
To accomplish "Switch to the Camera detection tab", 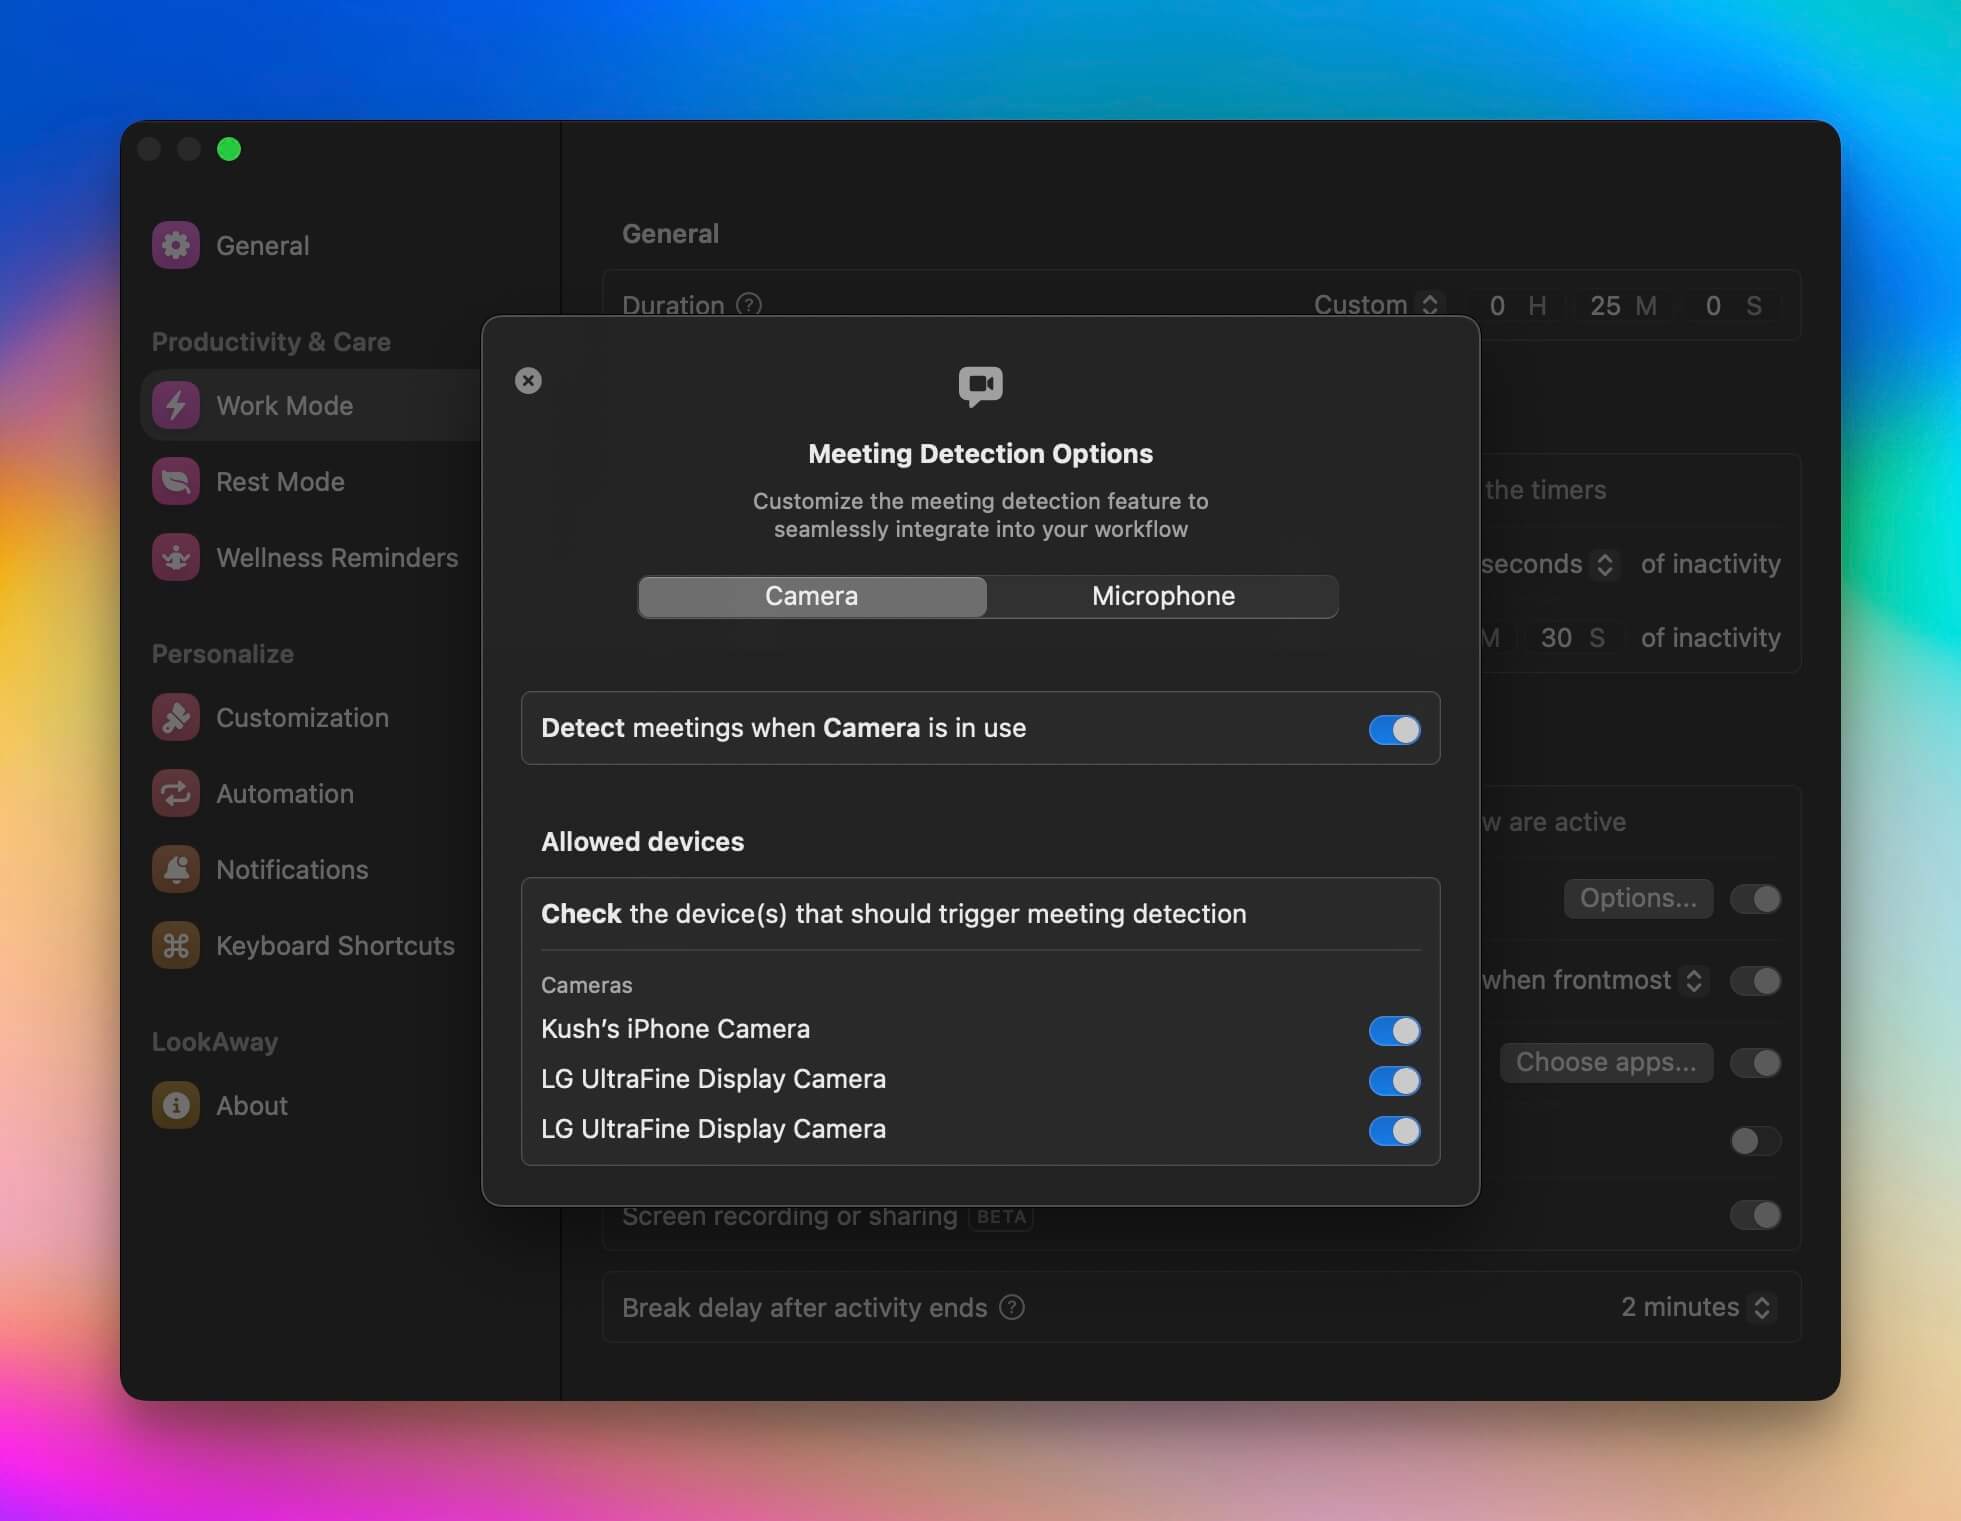I will 812,595.
